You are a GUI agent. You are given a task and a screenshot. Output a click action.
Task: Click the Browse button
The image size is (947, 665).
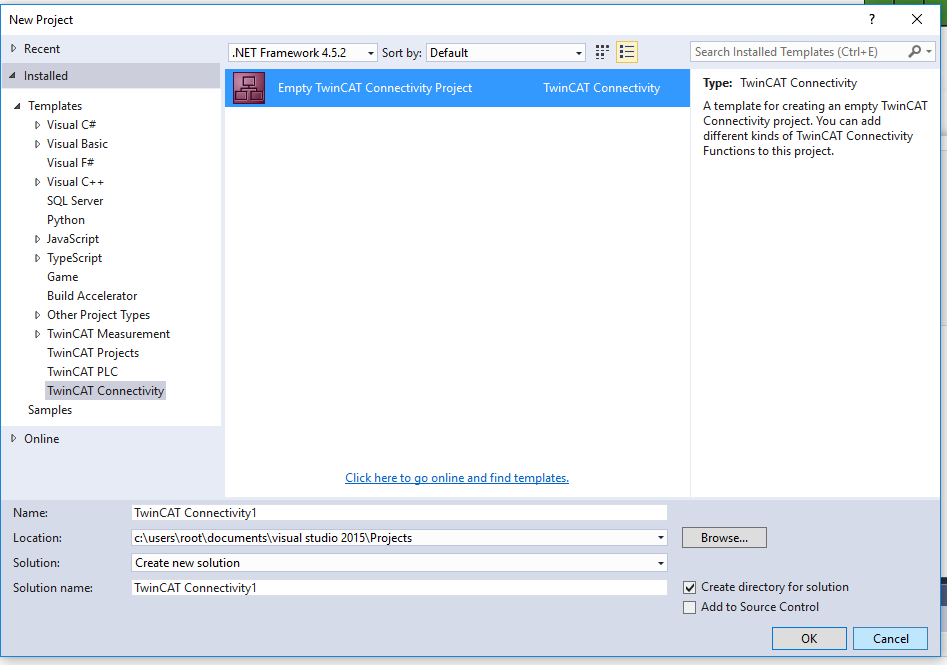724,538
